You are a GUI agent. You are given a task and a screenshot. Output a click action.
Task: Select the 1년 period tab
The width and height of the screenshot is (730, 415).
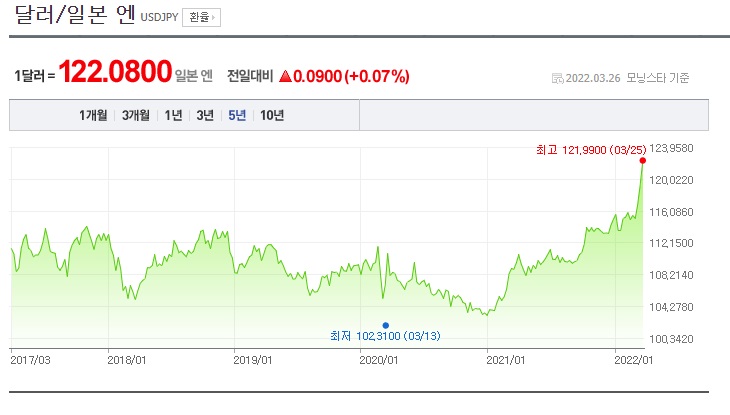point(172,115)
